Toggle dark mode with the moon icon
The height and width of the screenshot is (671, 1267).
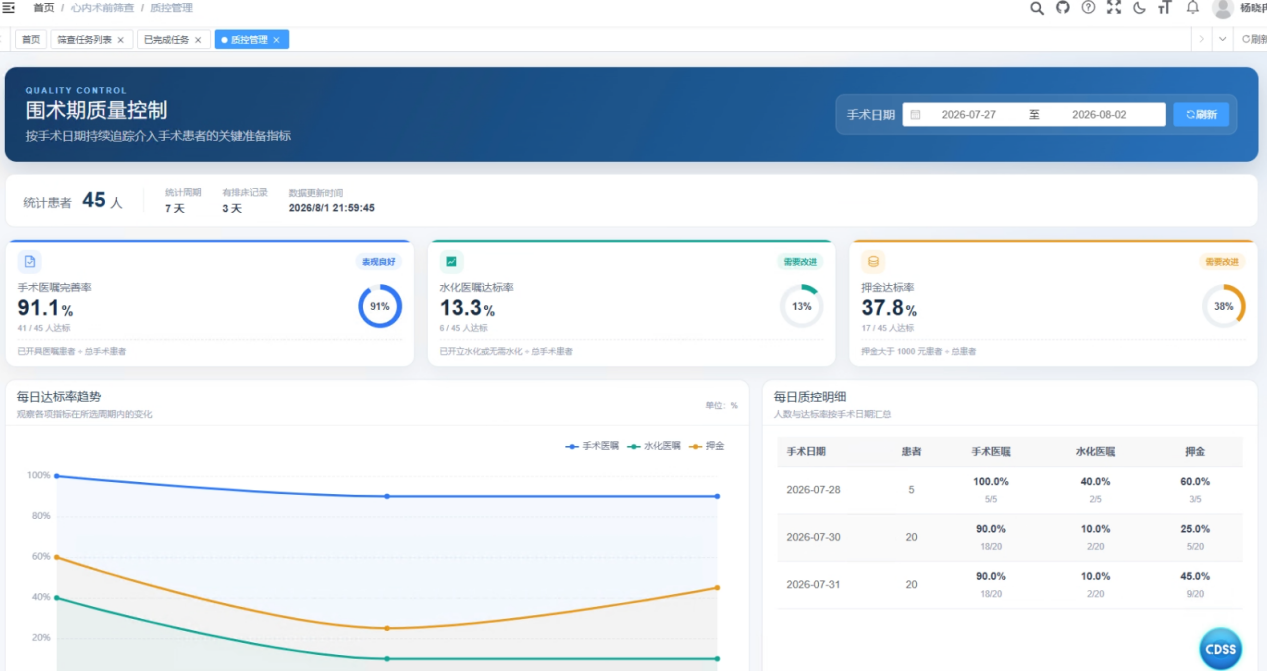(1140, 8)
